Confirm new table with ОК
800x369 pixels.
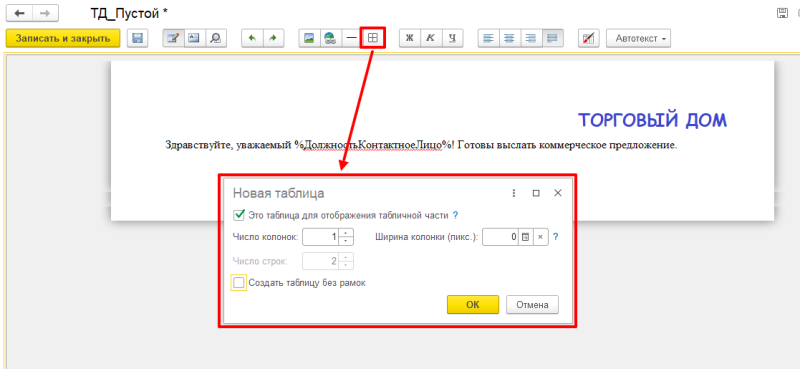pyautogui.click(x=472, y=305)
